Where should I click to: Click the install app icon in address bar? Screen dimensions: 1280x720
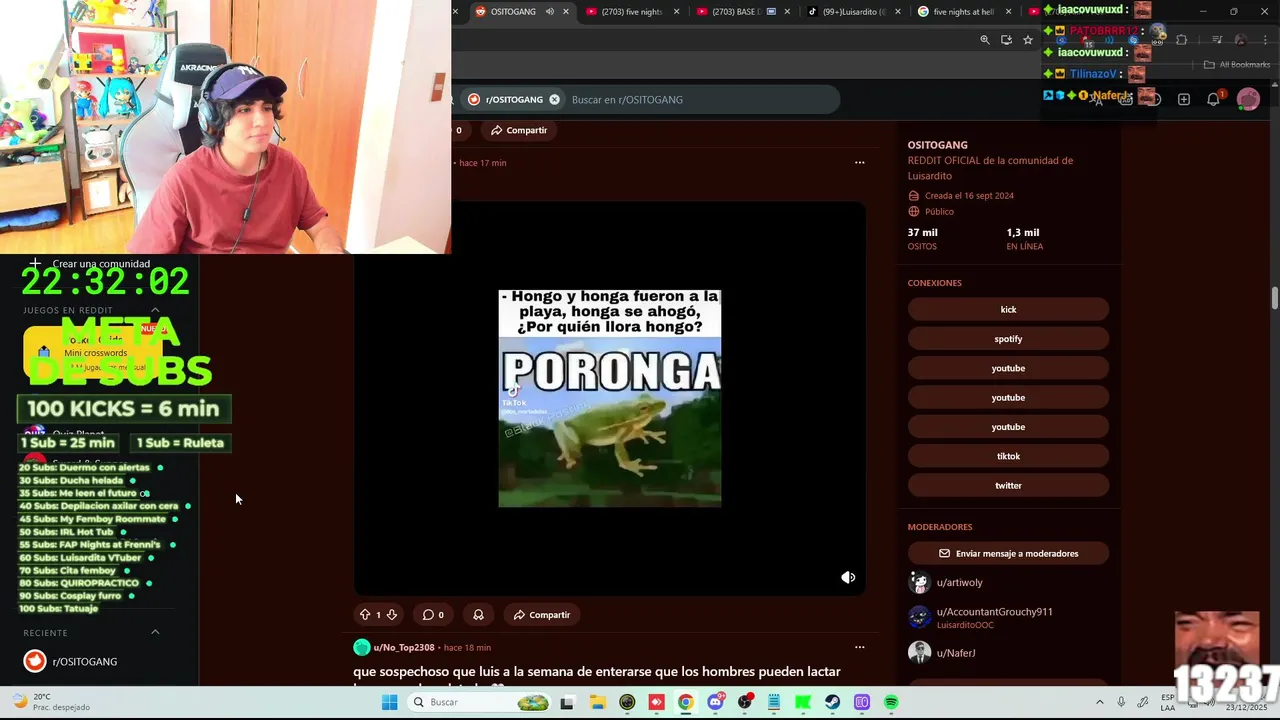[1006, 40]
